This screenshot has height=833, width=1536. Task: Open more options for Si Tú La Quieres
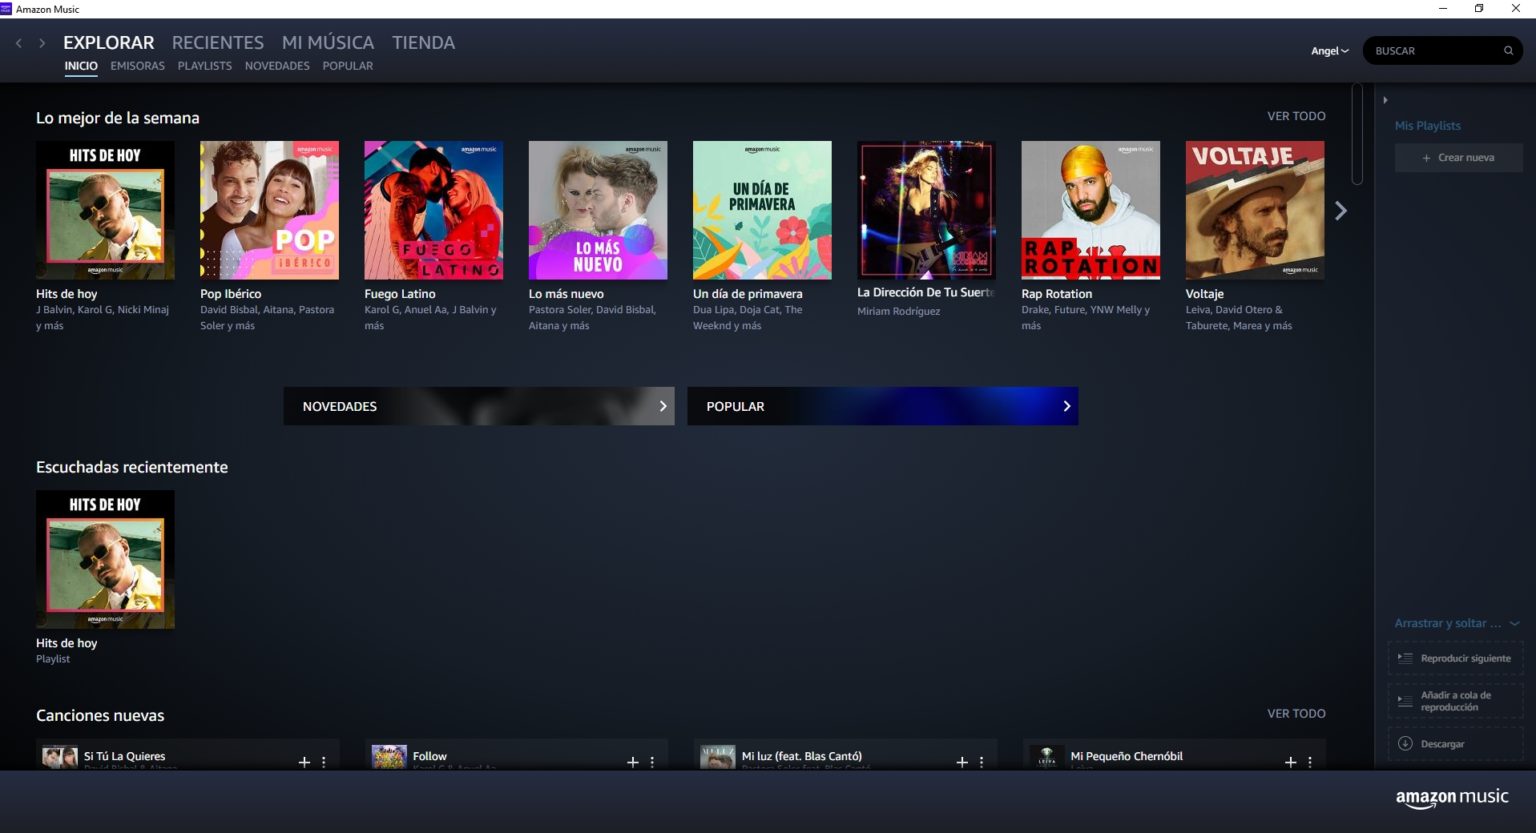(x=324, y=762)
